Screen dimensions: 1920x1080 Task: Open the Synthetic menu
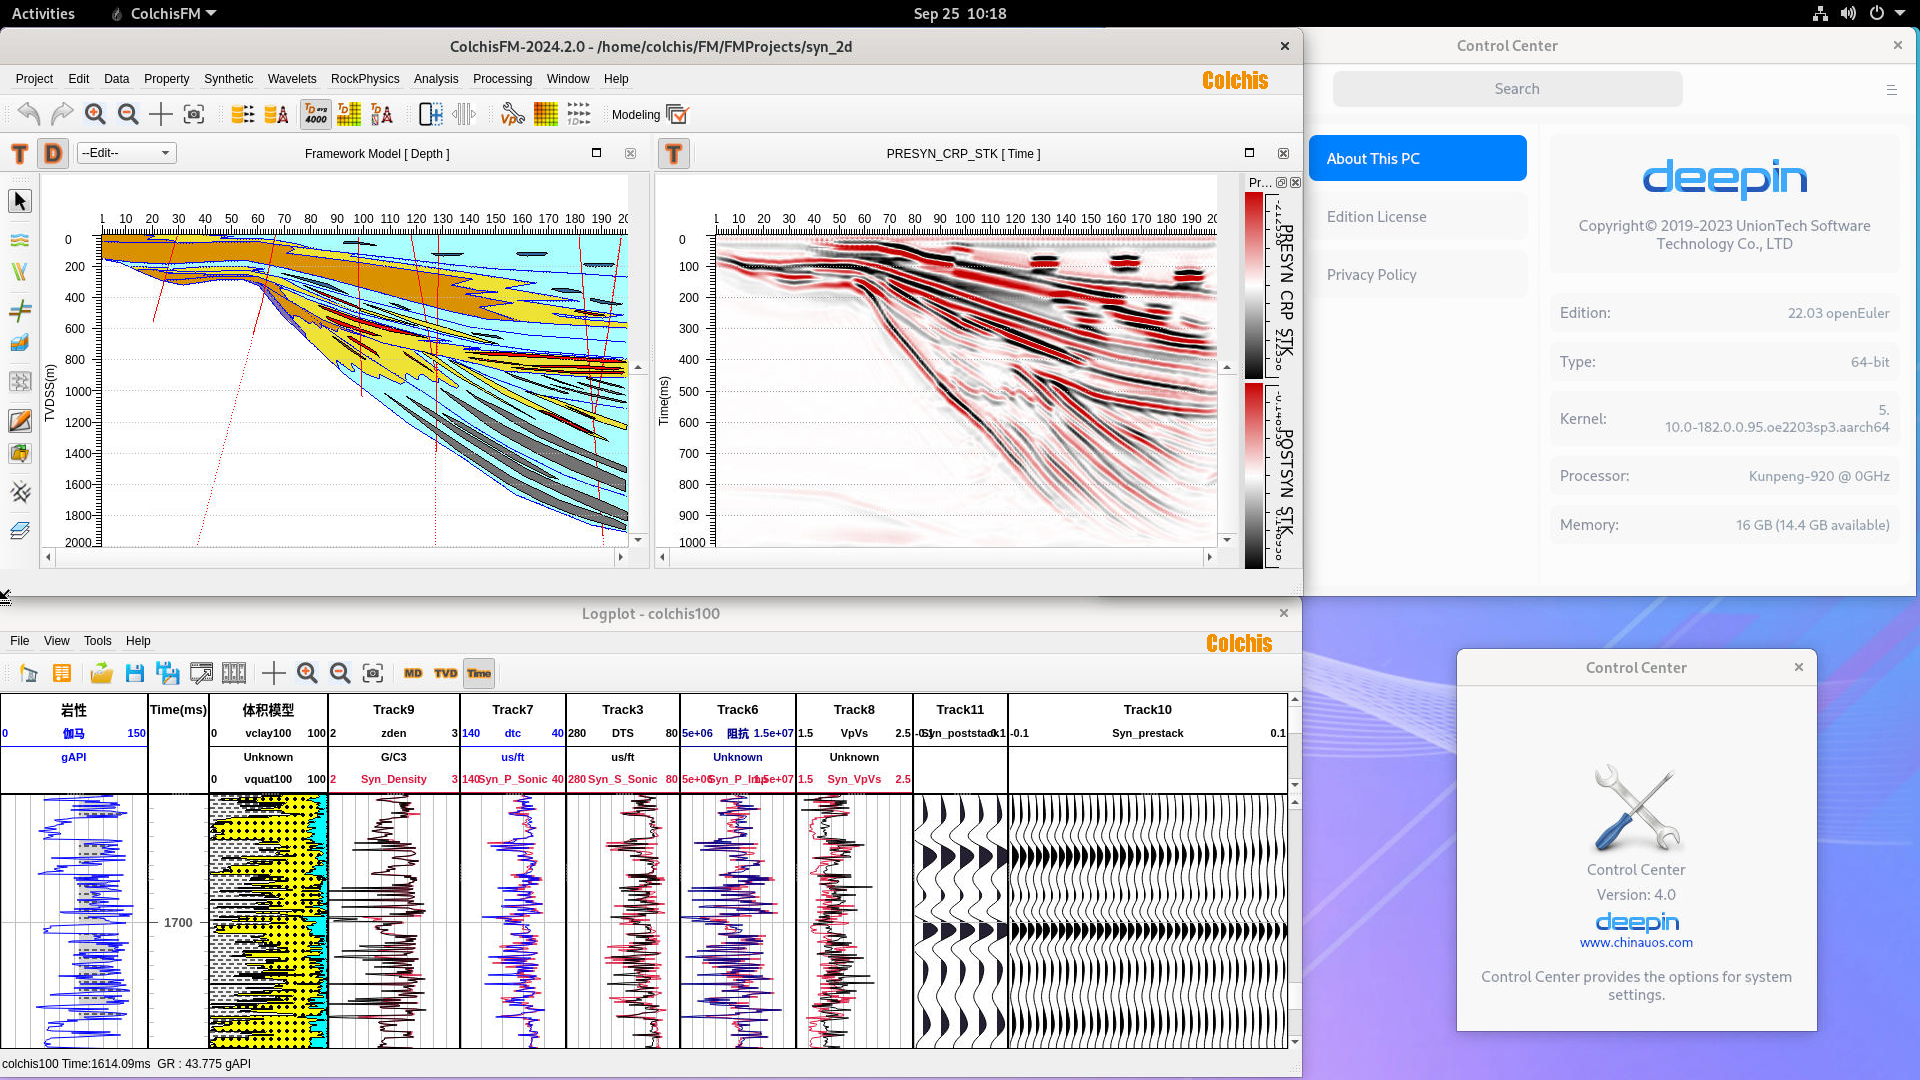[x=229, y=79]
